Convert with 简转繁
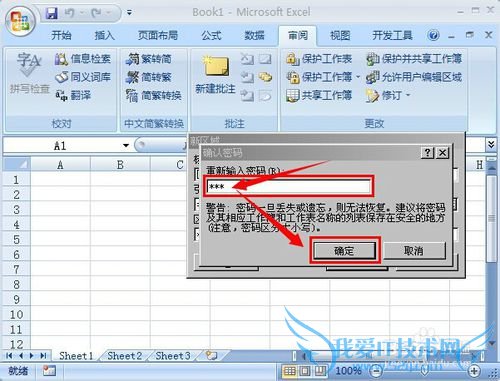500x381 pixels. tap(149, 77)
